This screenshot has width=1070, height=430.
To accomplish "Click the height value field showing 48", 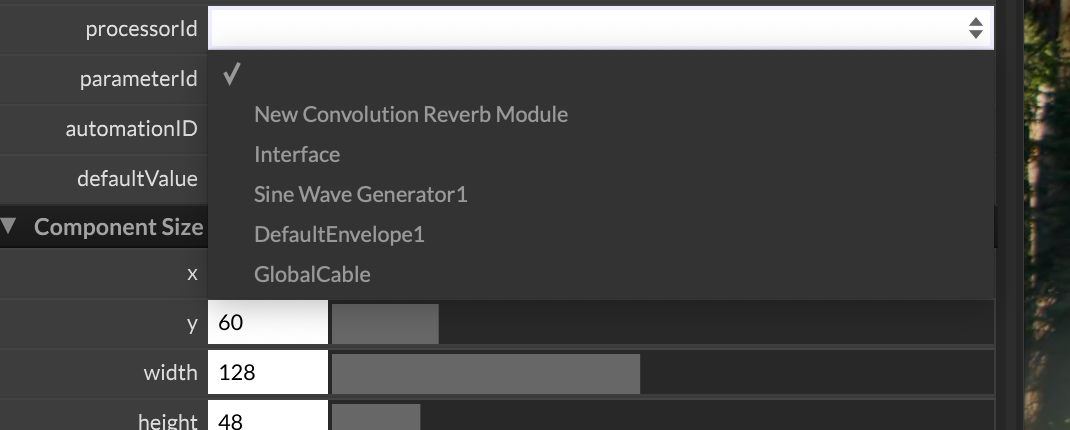I will pos(268,416).
